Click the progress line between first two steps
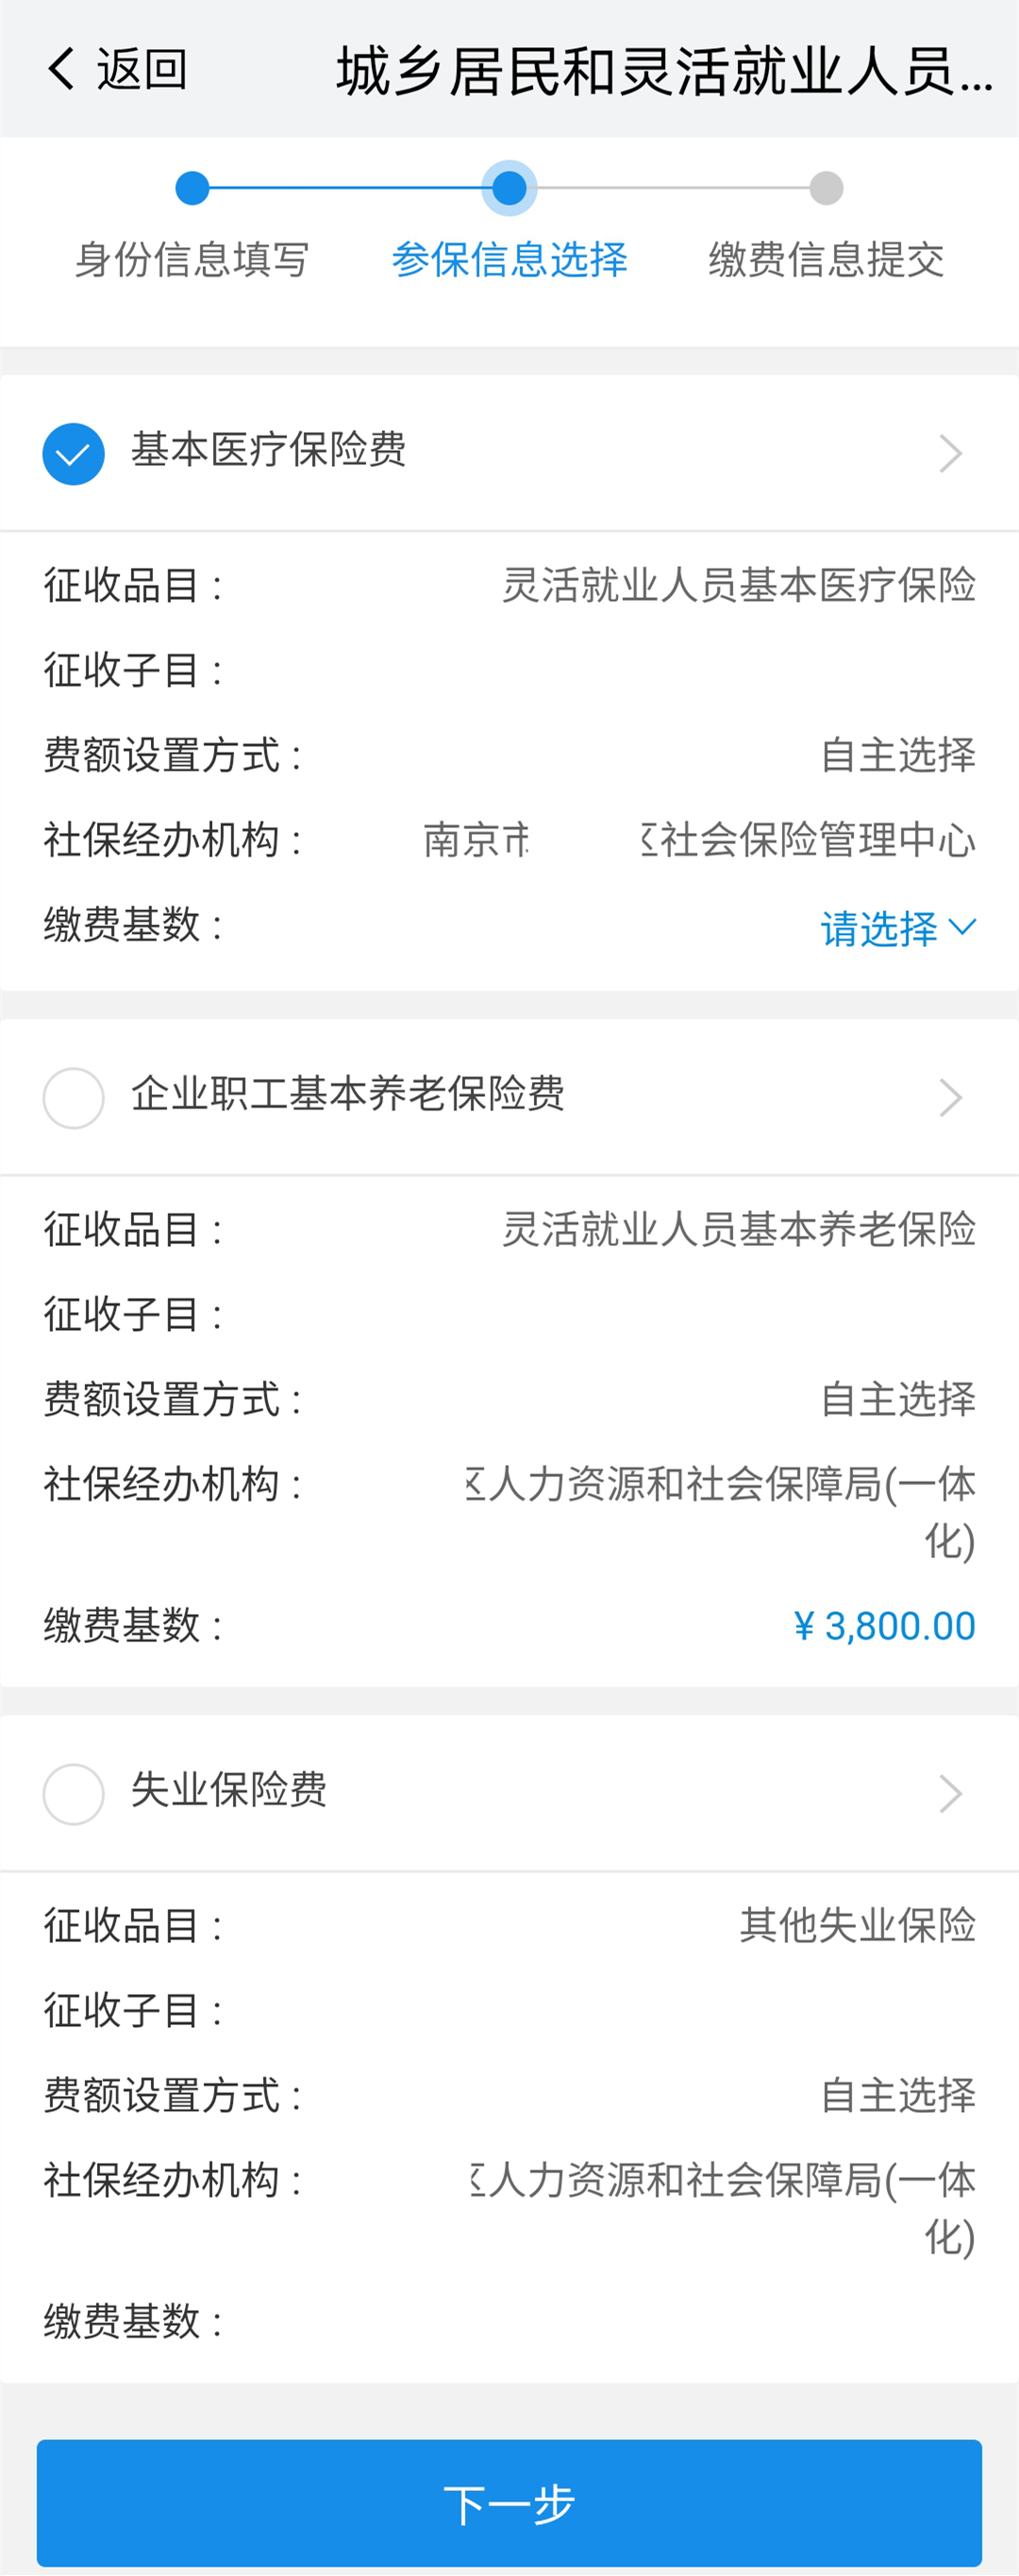This screenshot has width=1019, height=2576. pyautogui.click(x=346, y=188)
